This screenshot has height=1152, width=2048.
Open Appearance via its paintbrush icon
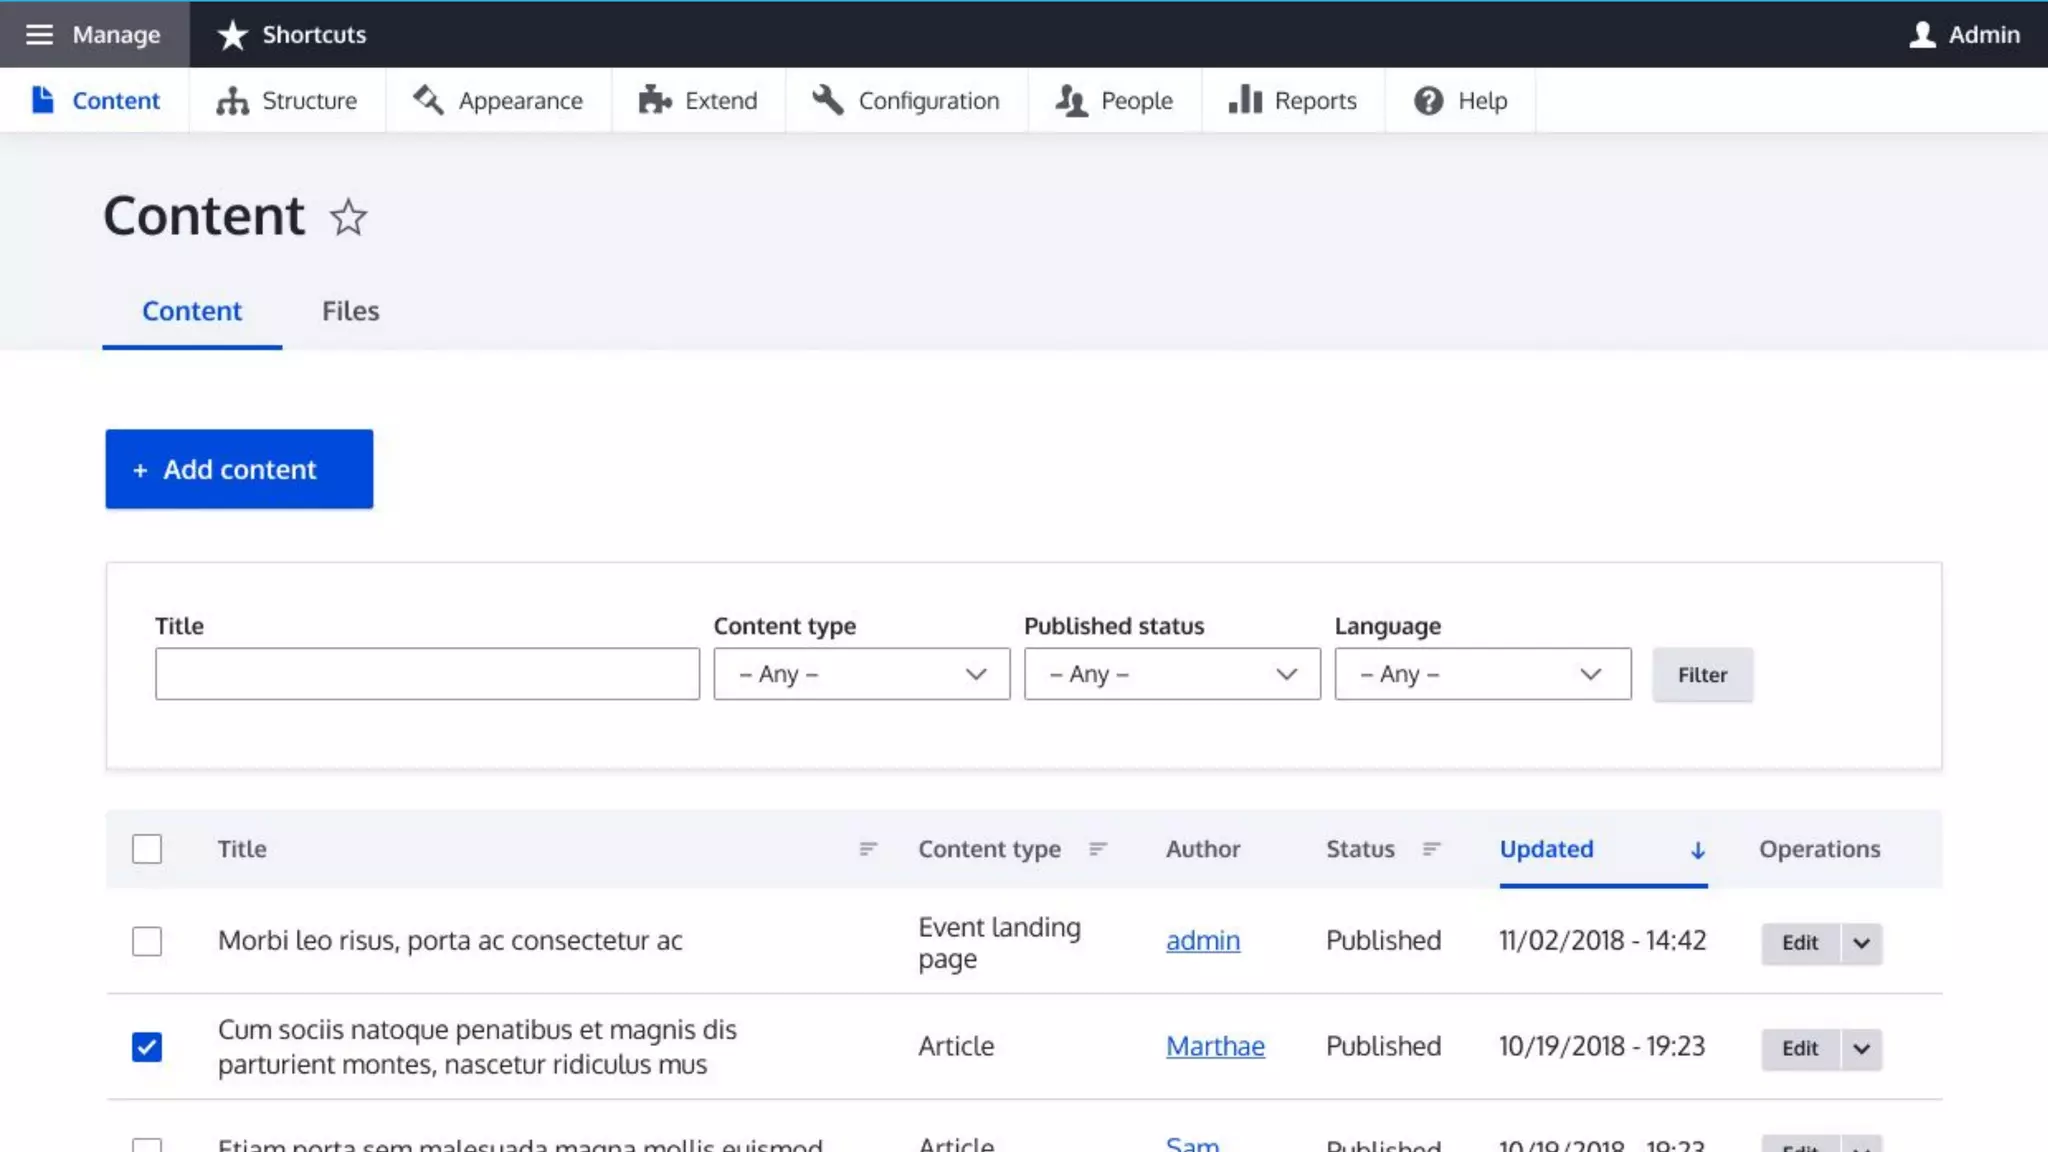(429, 100)
